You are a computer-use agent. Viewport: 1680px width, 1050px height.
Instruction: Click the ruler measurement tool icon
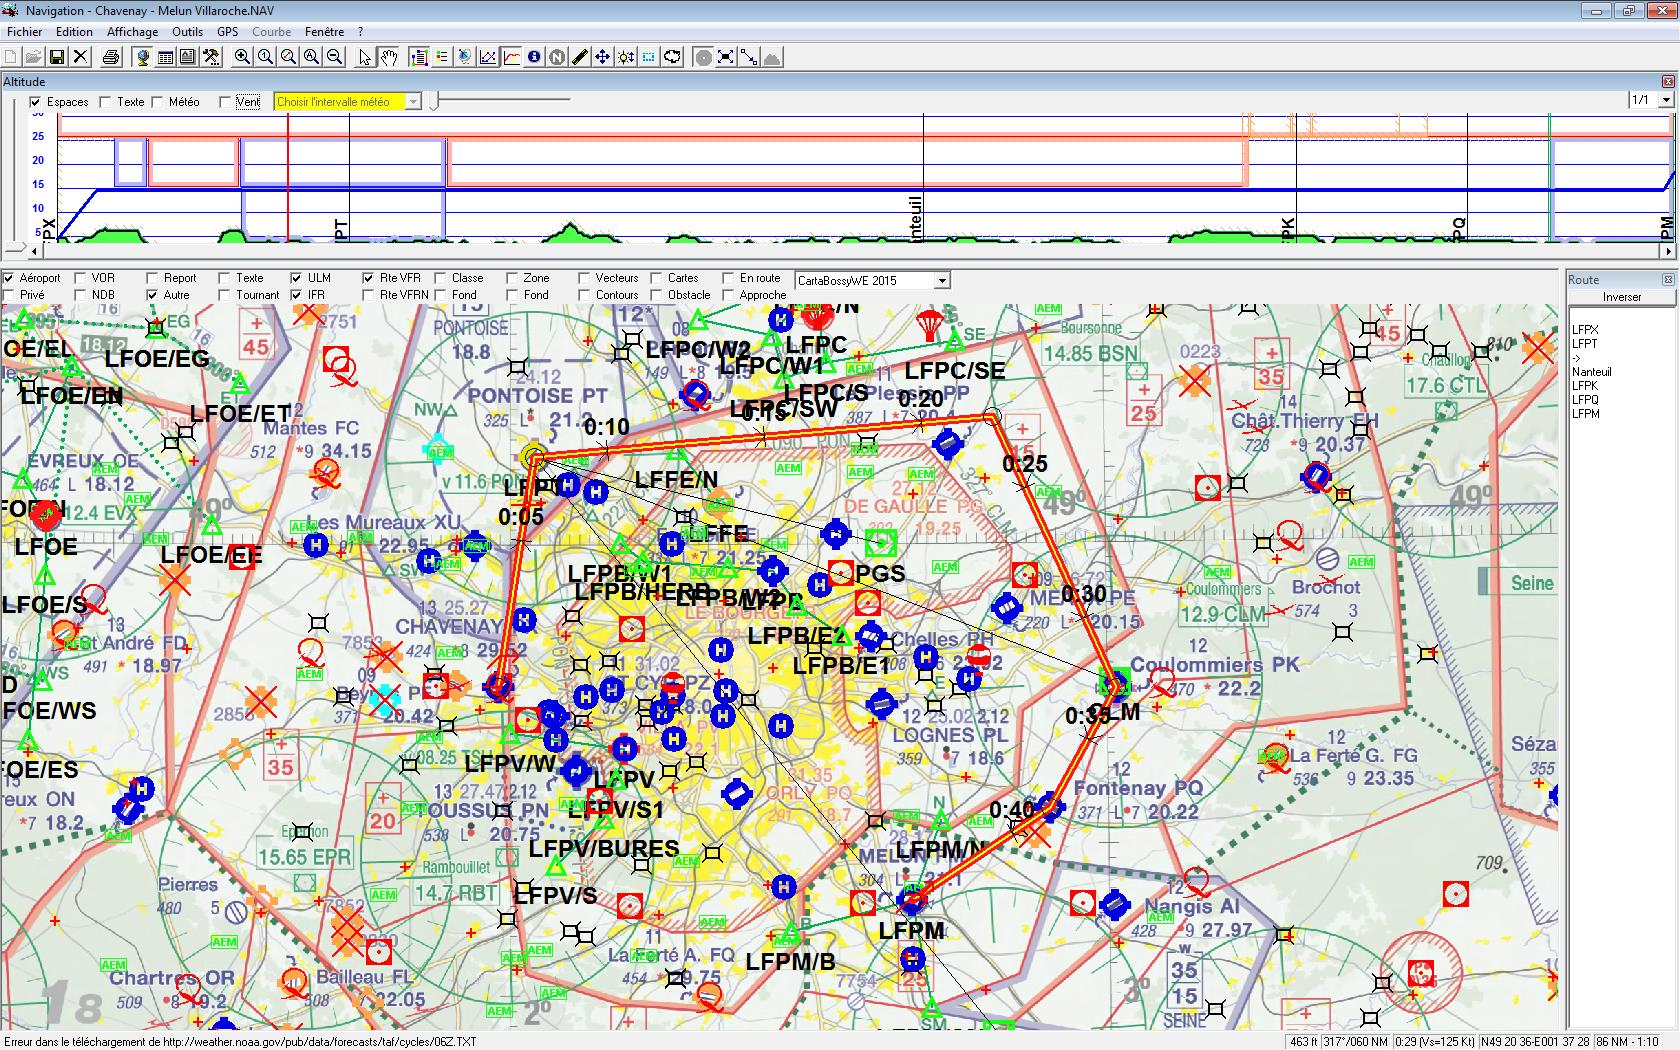(579, 57)
